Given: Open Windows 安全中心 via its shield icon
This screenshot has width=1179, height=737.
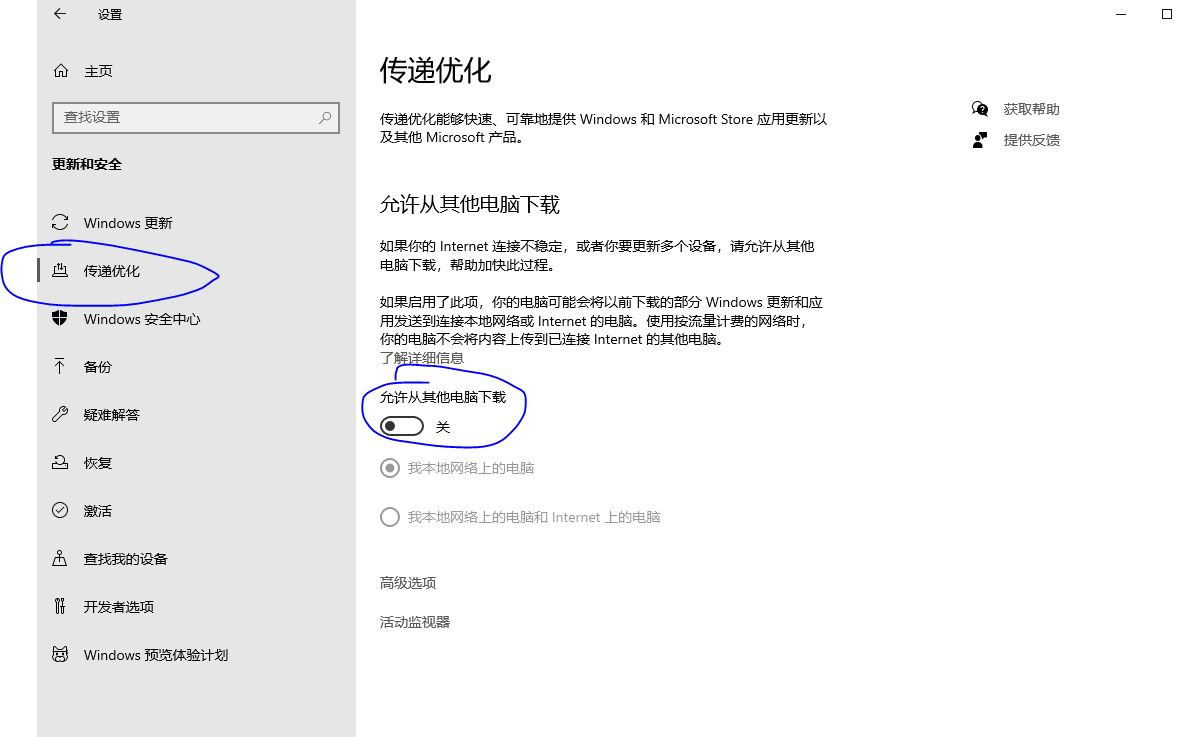Looking at the screenshot, I should point(61,319).
